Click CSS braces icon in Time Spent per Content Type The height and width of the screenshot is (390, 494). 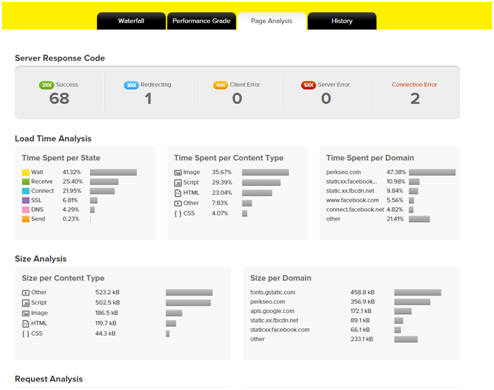(178, 214)
